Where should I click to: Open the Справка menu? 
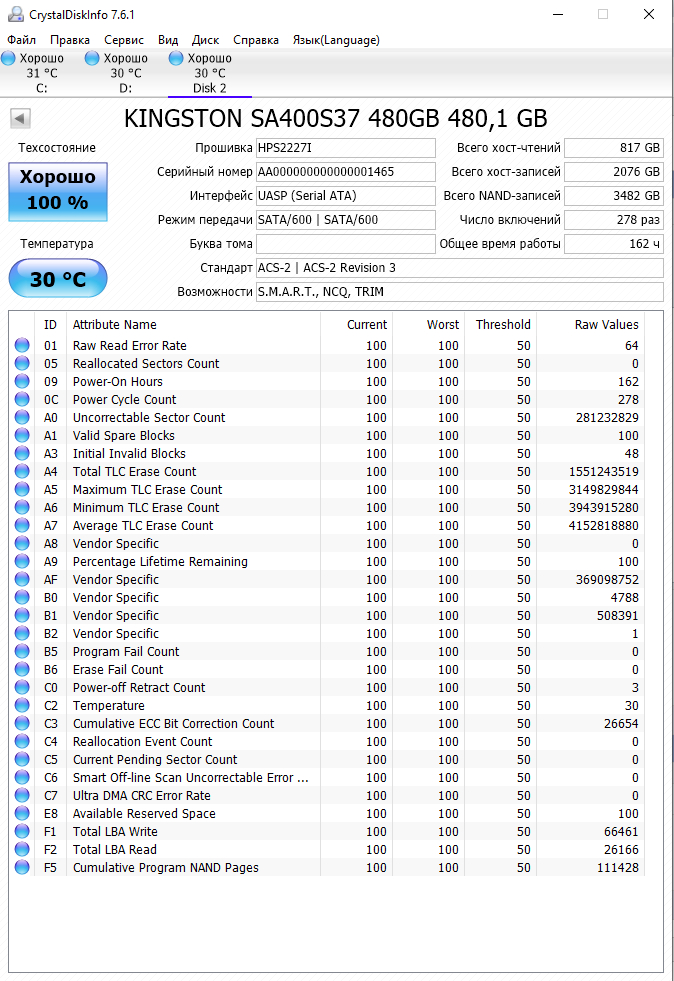(256, 40)
